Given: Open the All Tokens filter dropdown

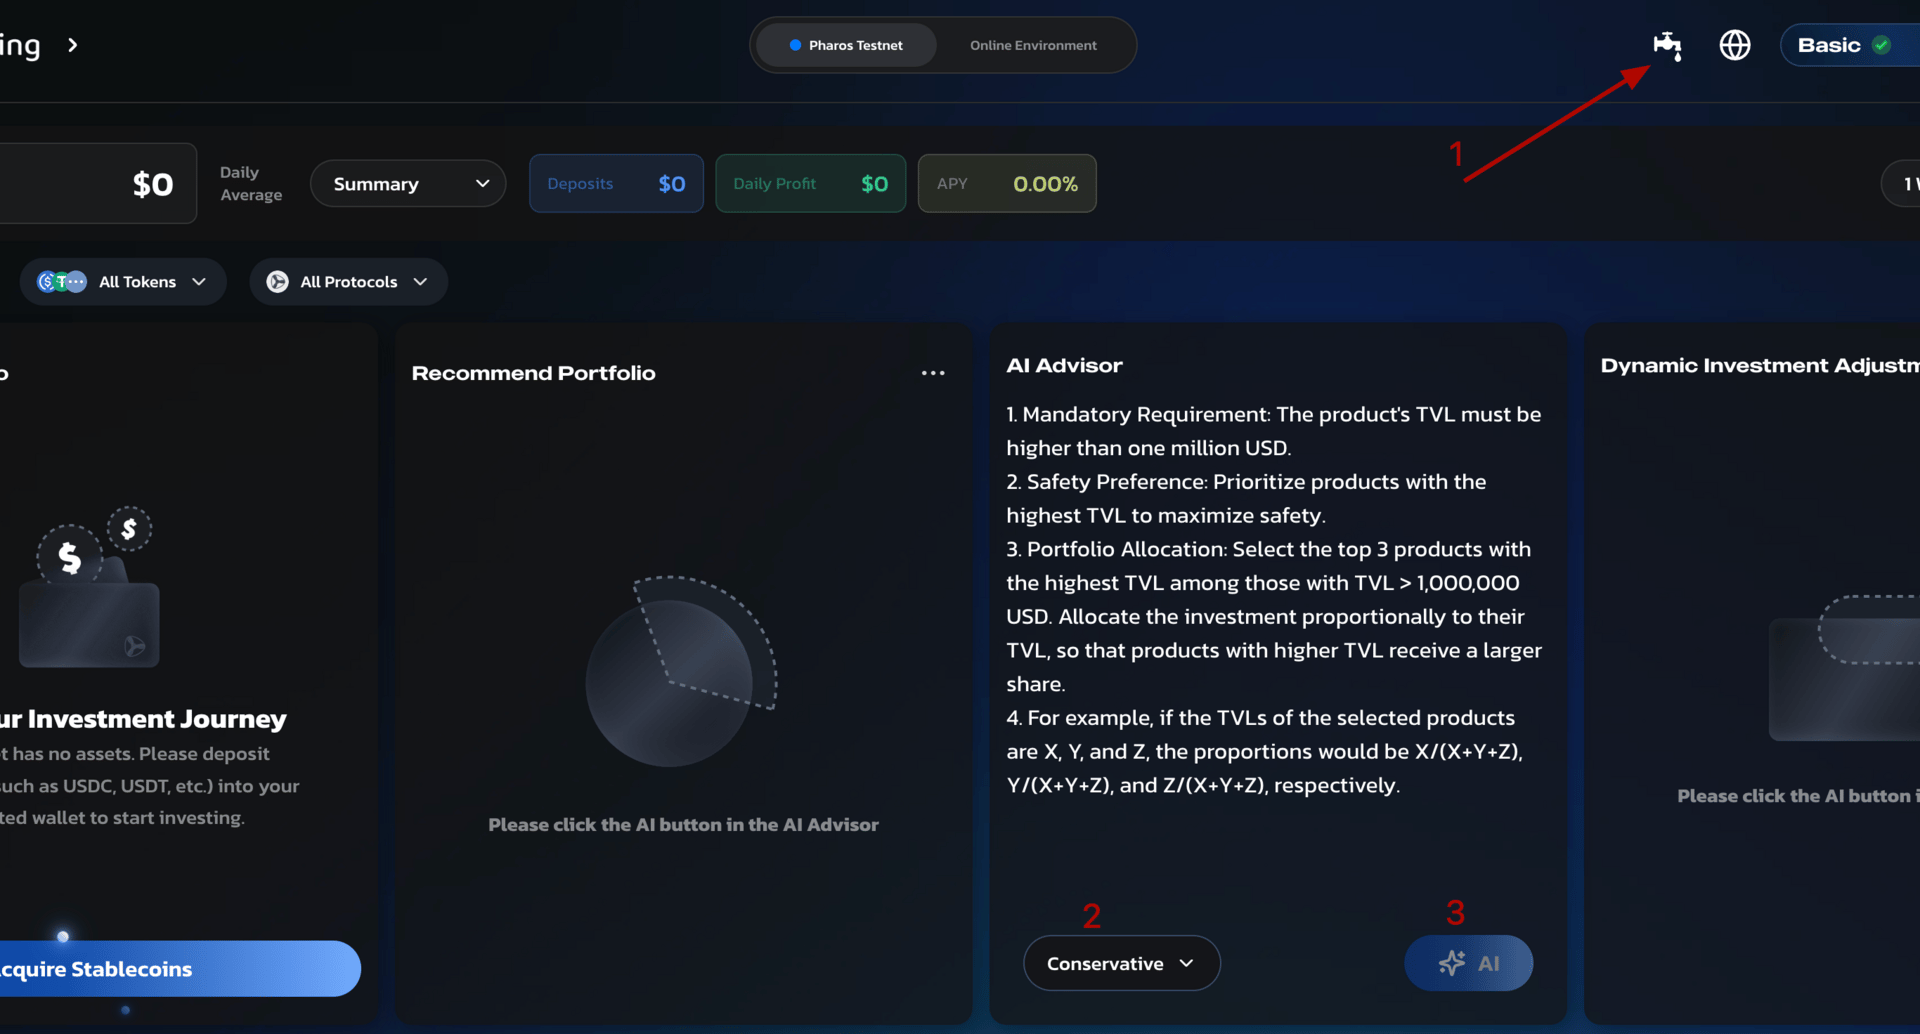Looking at the screenshot, I should coord(123,282).
